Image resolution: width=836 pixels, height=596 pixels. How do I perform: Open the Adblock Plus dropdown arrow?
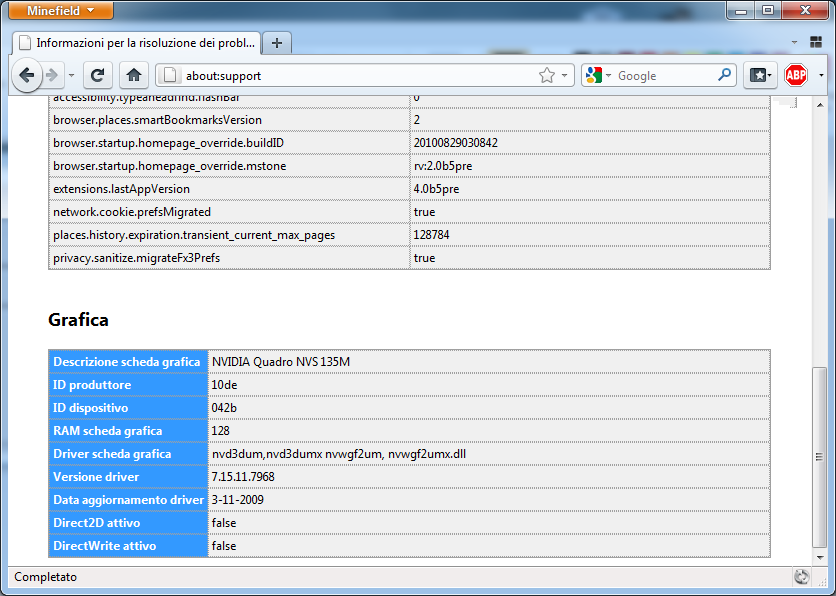pos(821,76)
